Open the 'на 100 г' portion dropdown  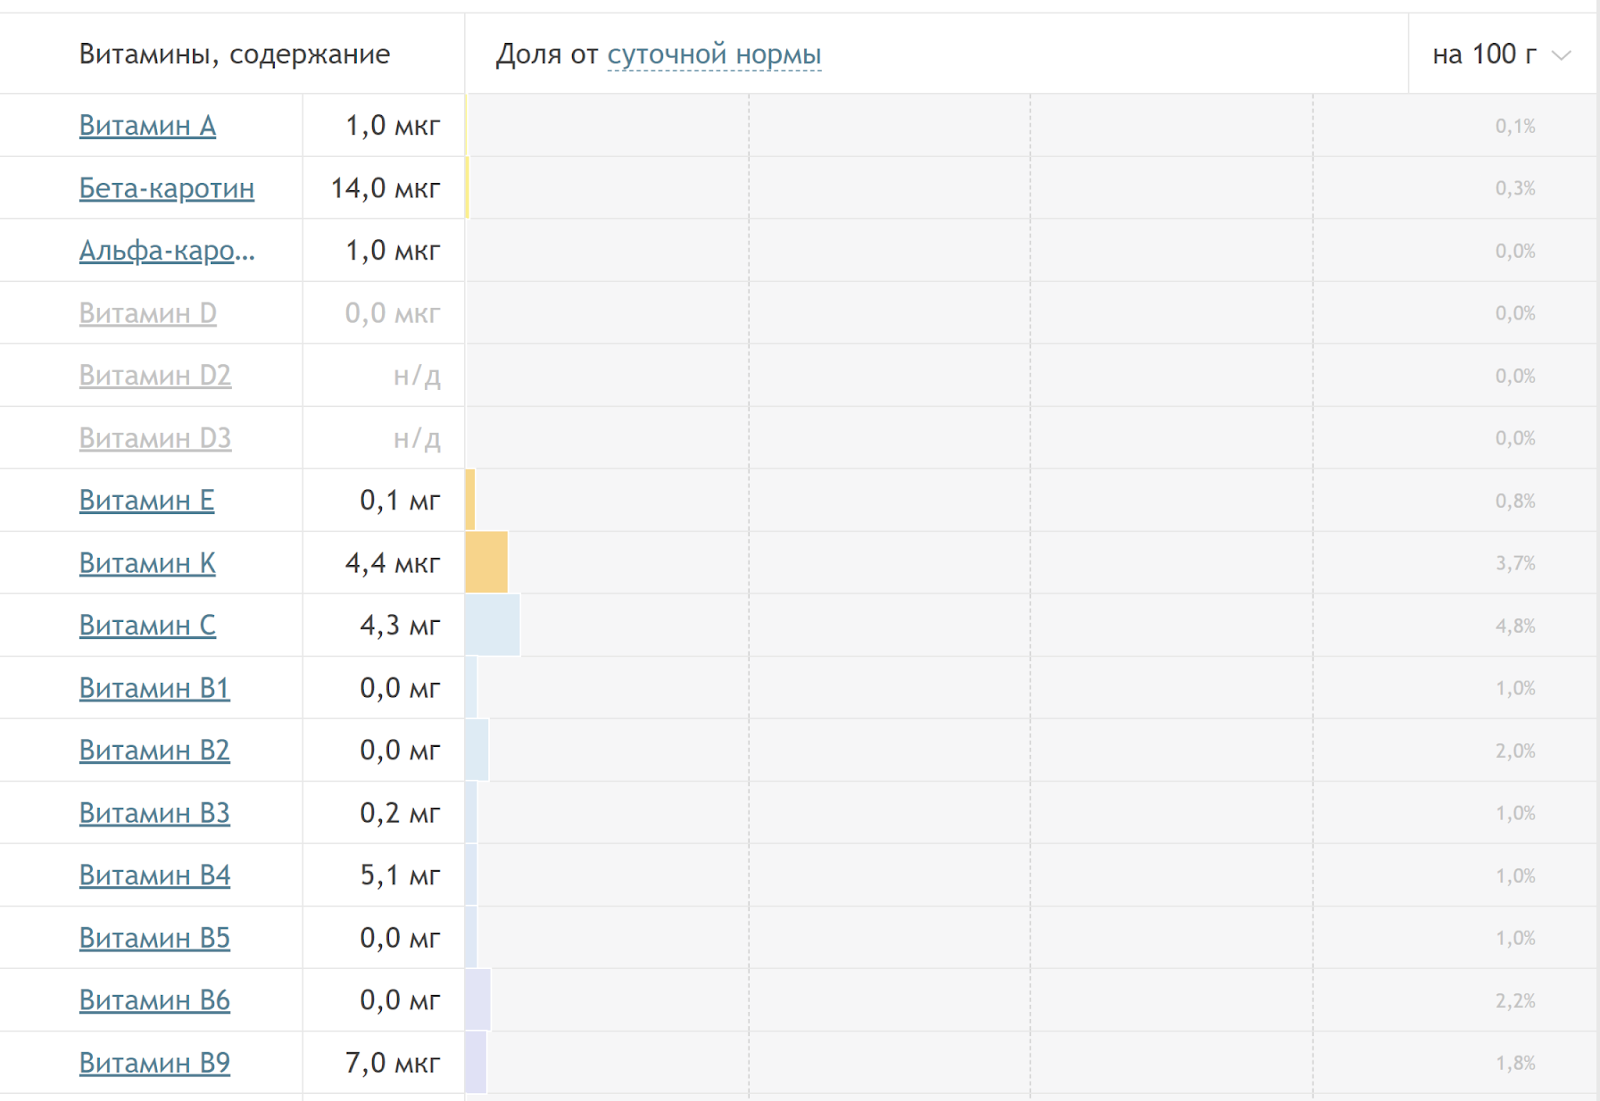(x=1500, y=55)
